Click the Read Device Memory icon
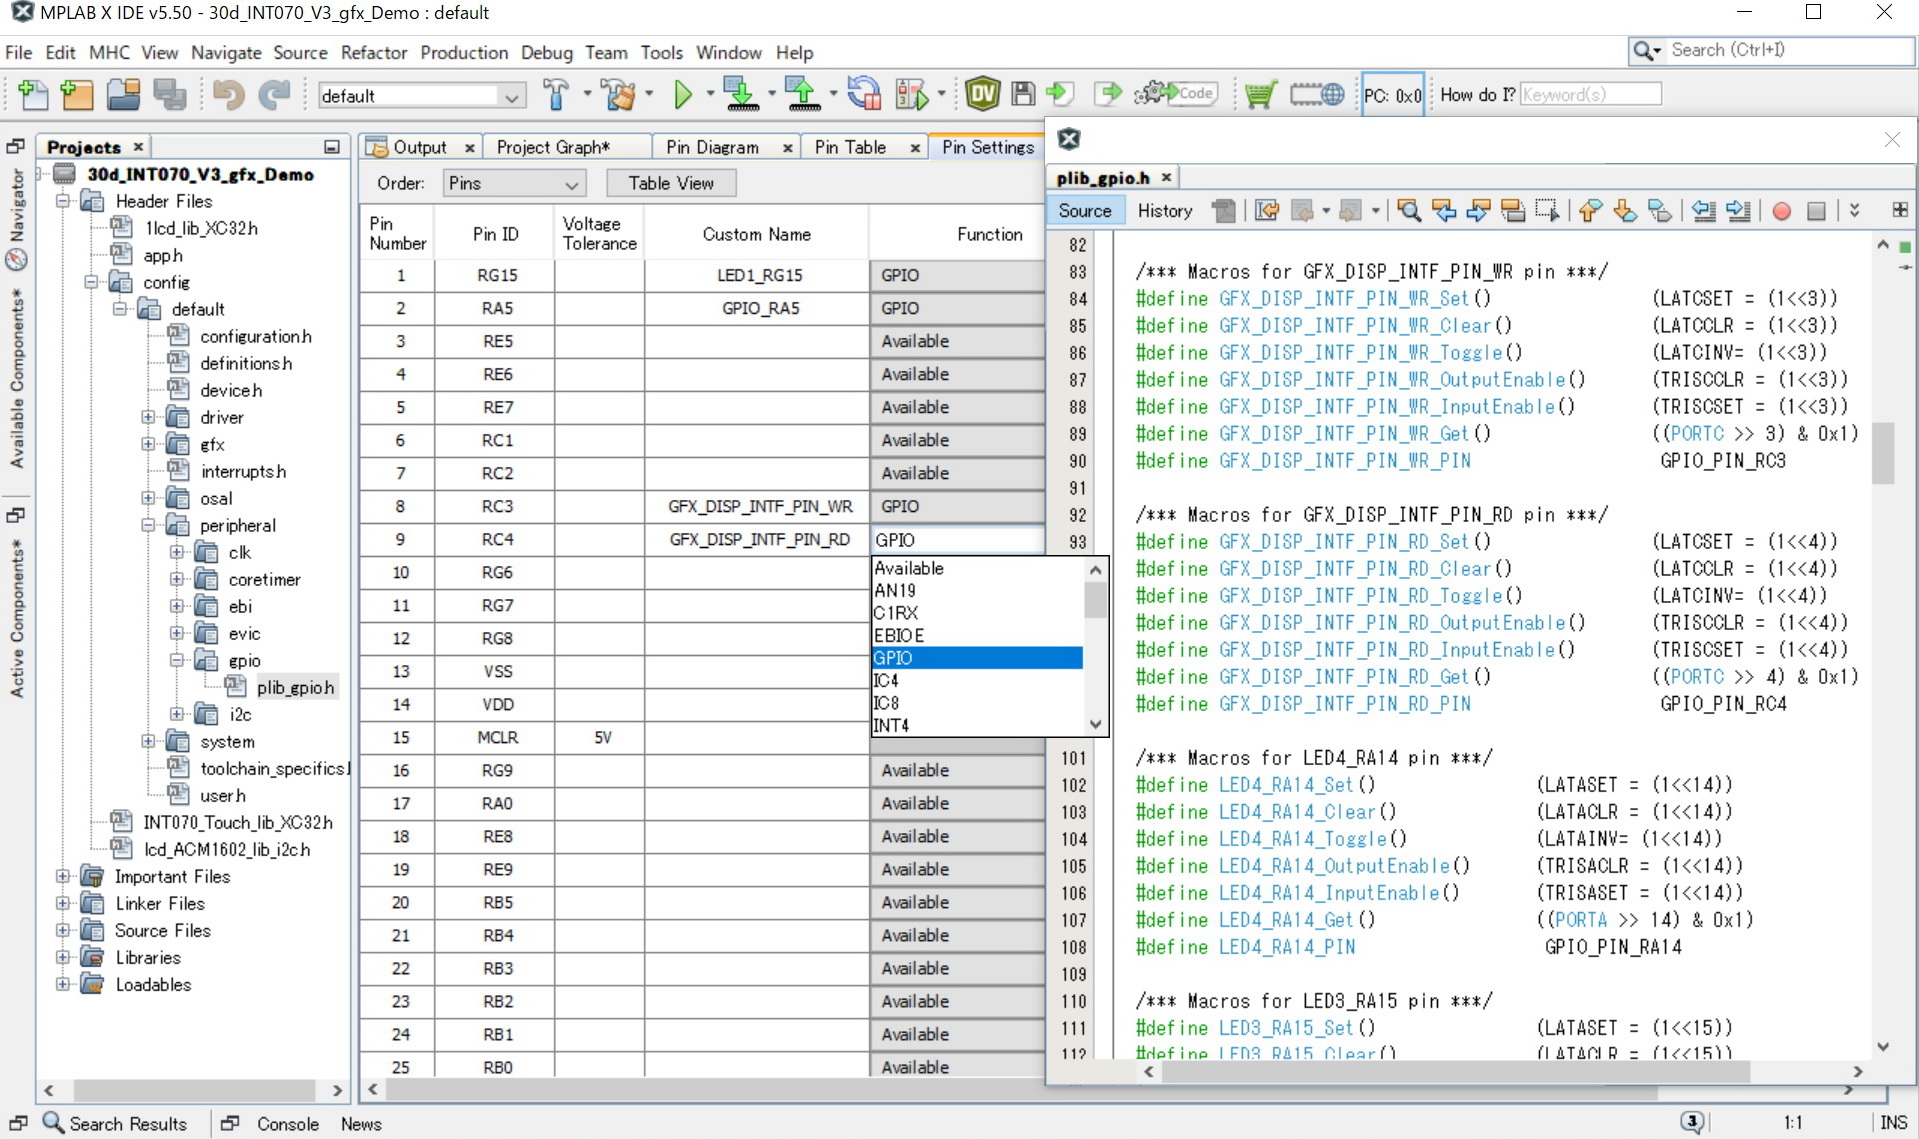 pos(802,95)
